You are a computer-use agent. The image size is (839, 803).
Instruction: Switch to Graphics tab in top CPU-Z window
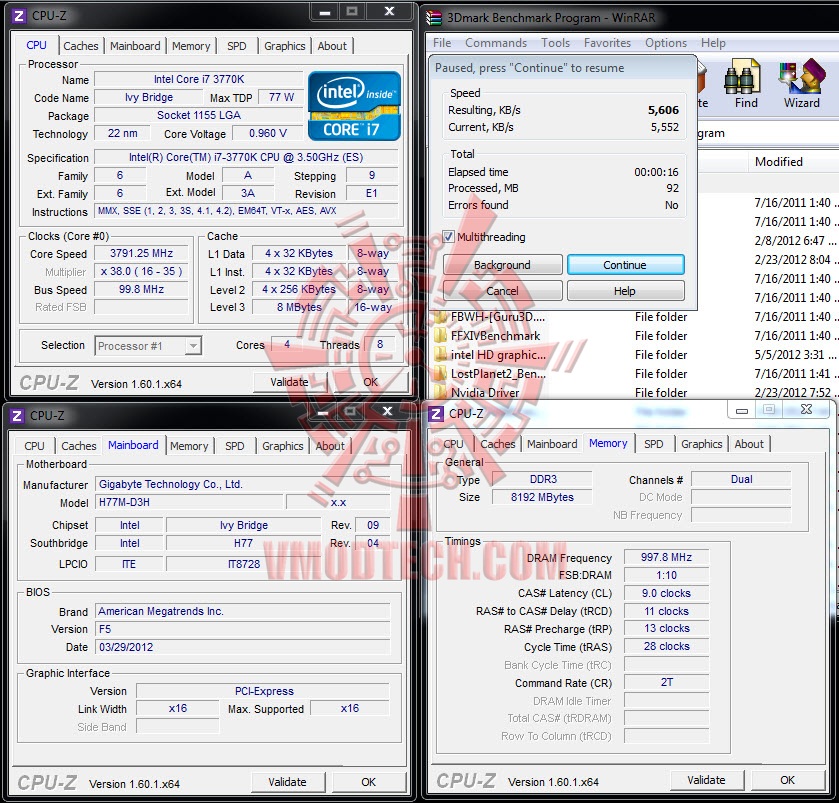(285, 46)
